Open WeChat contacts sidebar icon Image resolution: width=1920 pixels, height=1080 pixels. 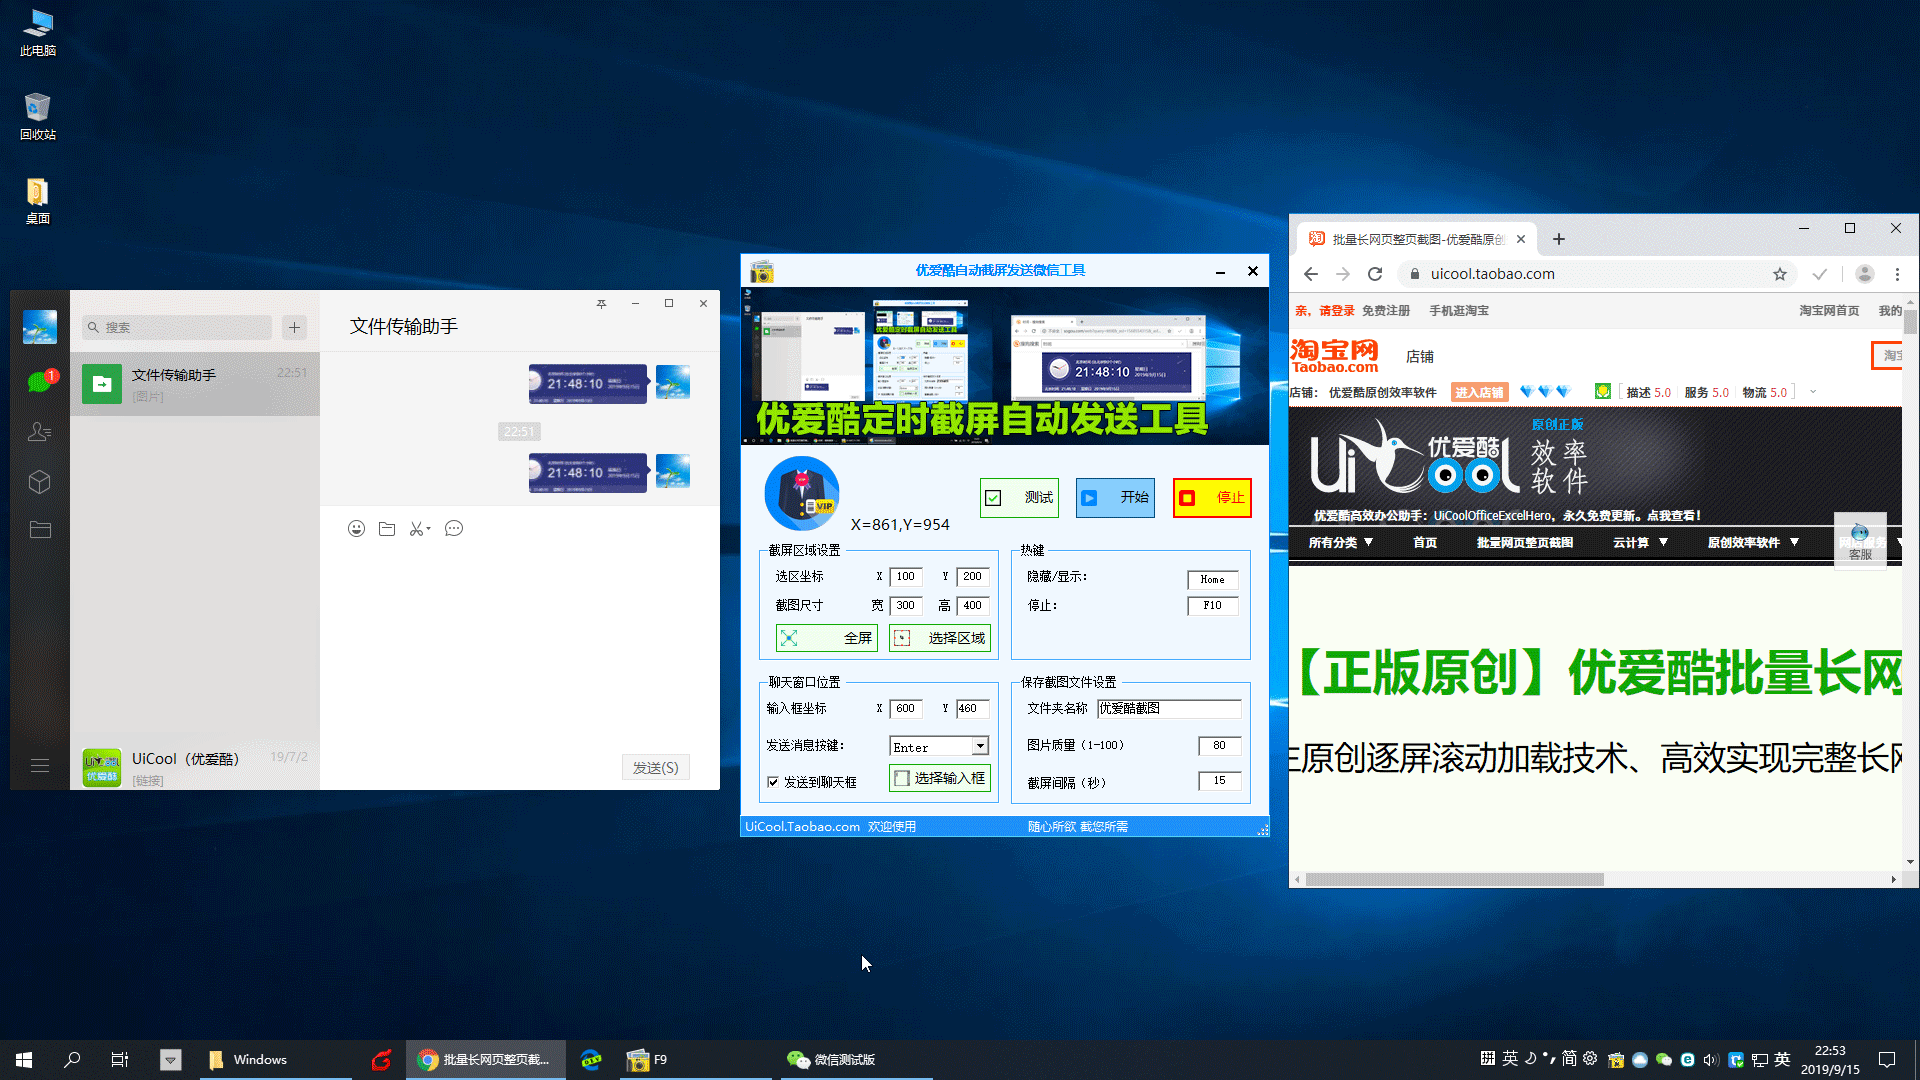pyautogui.click(x=40, y=432)
